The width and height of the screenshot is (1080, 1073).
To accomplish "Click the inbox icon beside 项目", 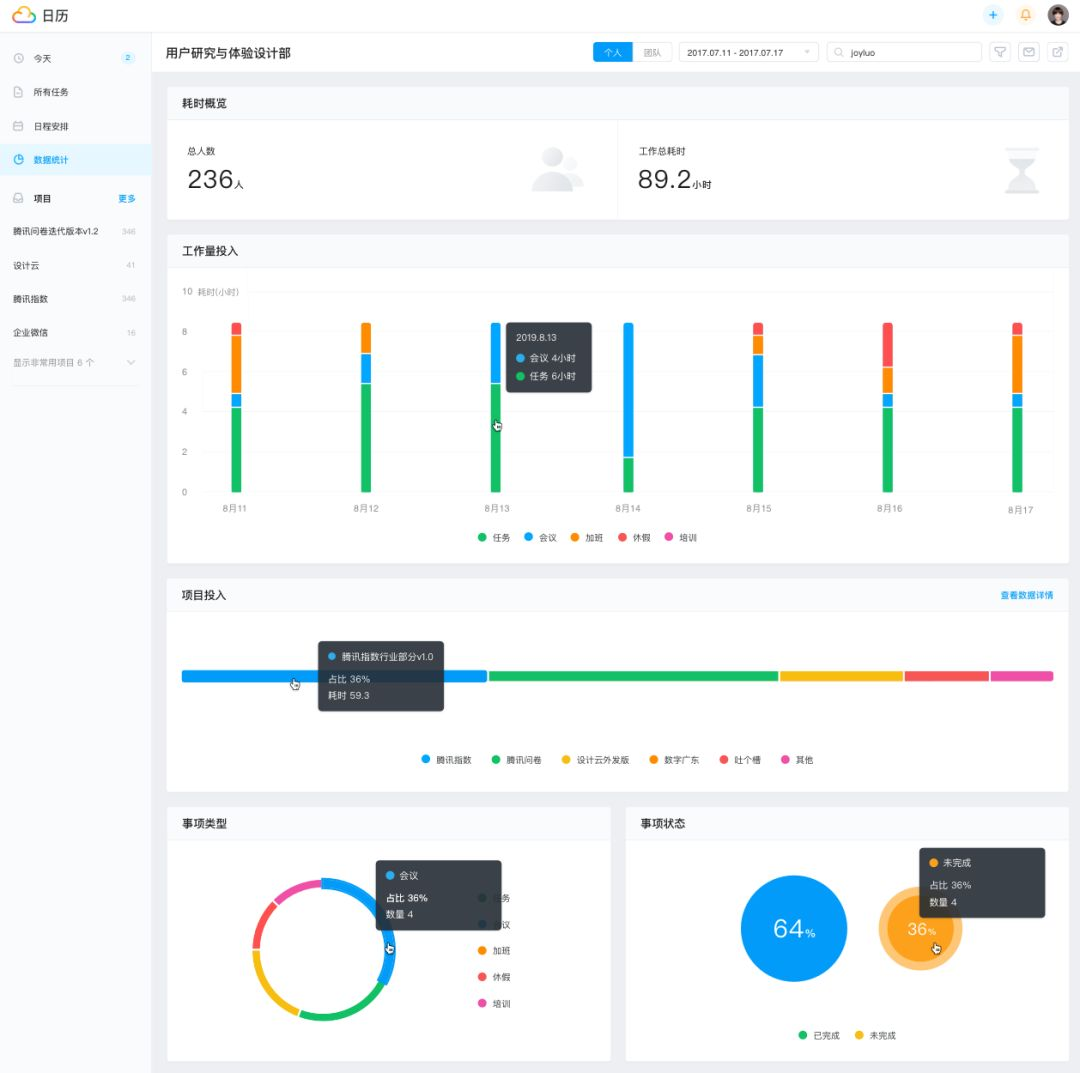I will [19, 198].
